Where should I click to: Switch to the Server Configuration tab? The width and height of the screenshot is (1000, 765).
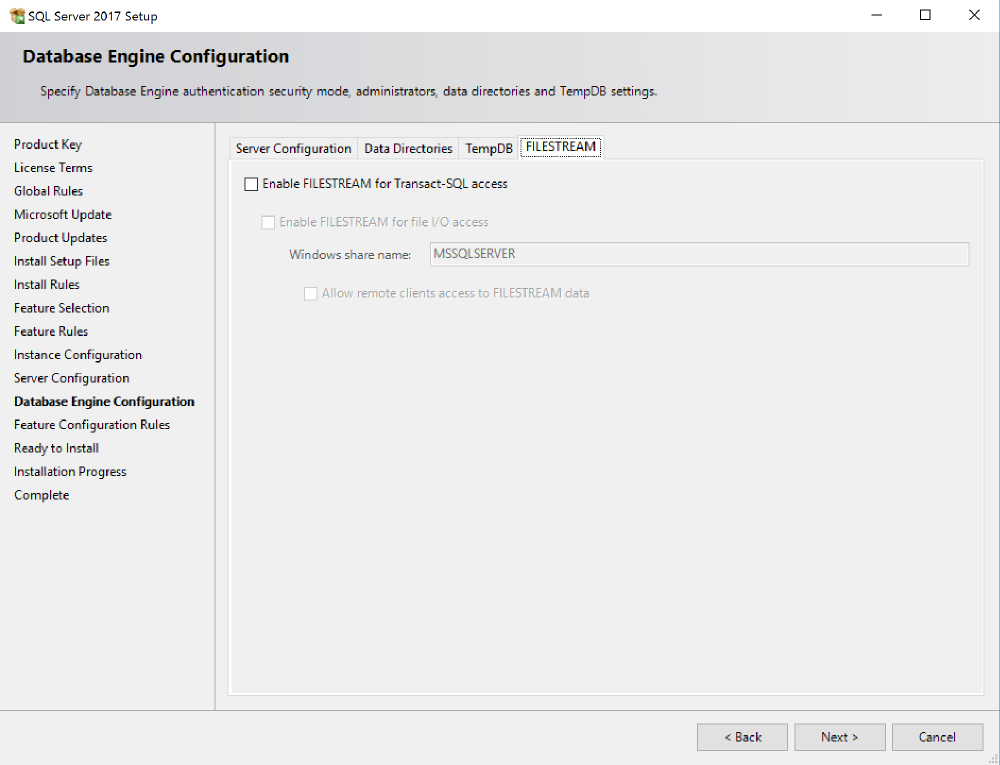coord(293,149)
